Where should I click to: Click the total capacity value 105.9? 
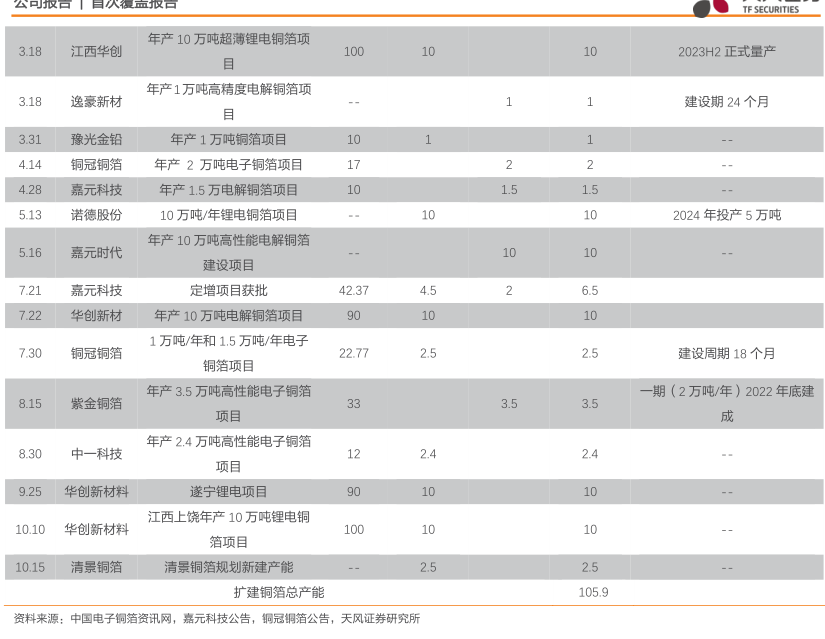pyautogui.click(x=593, y=592)
